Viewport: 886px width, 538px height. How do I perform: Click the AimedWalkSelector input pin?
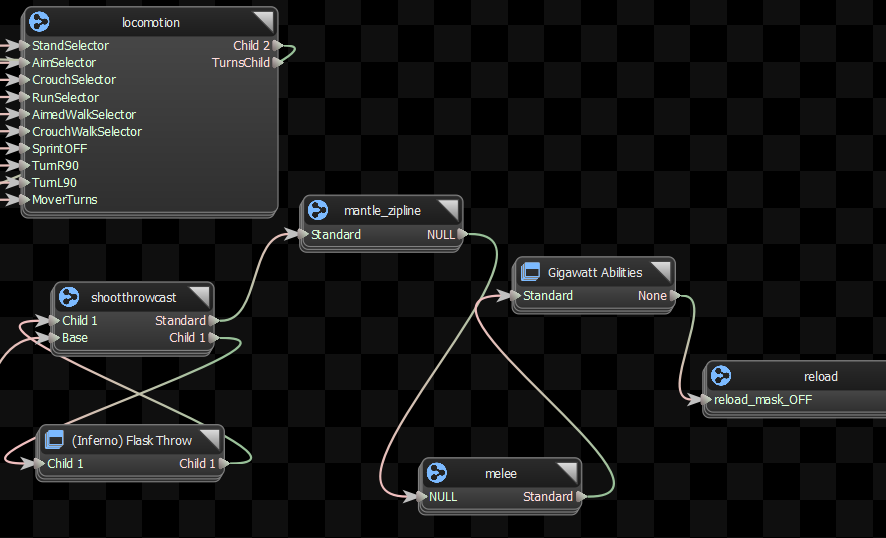[24, 114]
